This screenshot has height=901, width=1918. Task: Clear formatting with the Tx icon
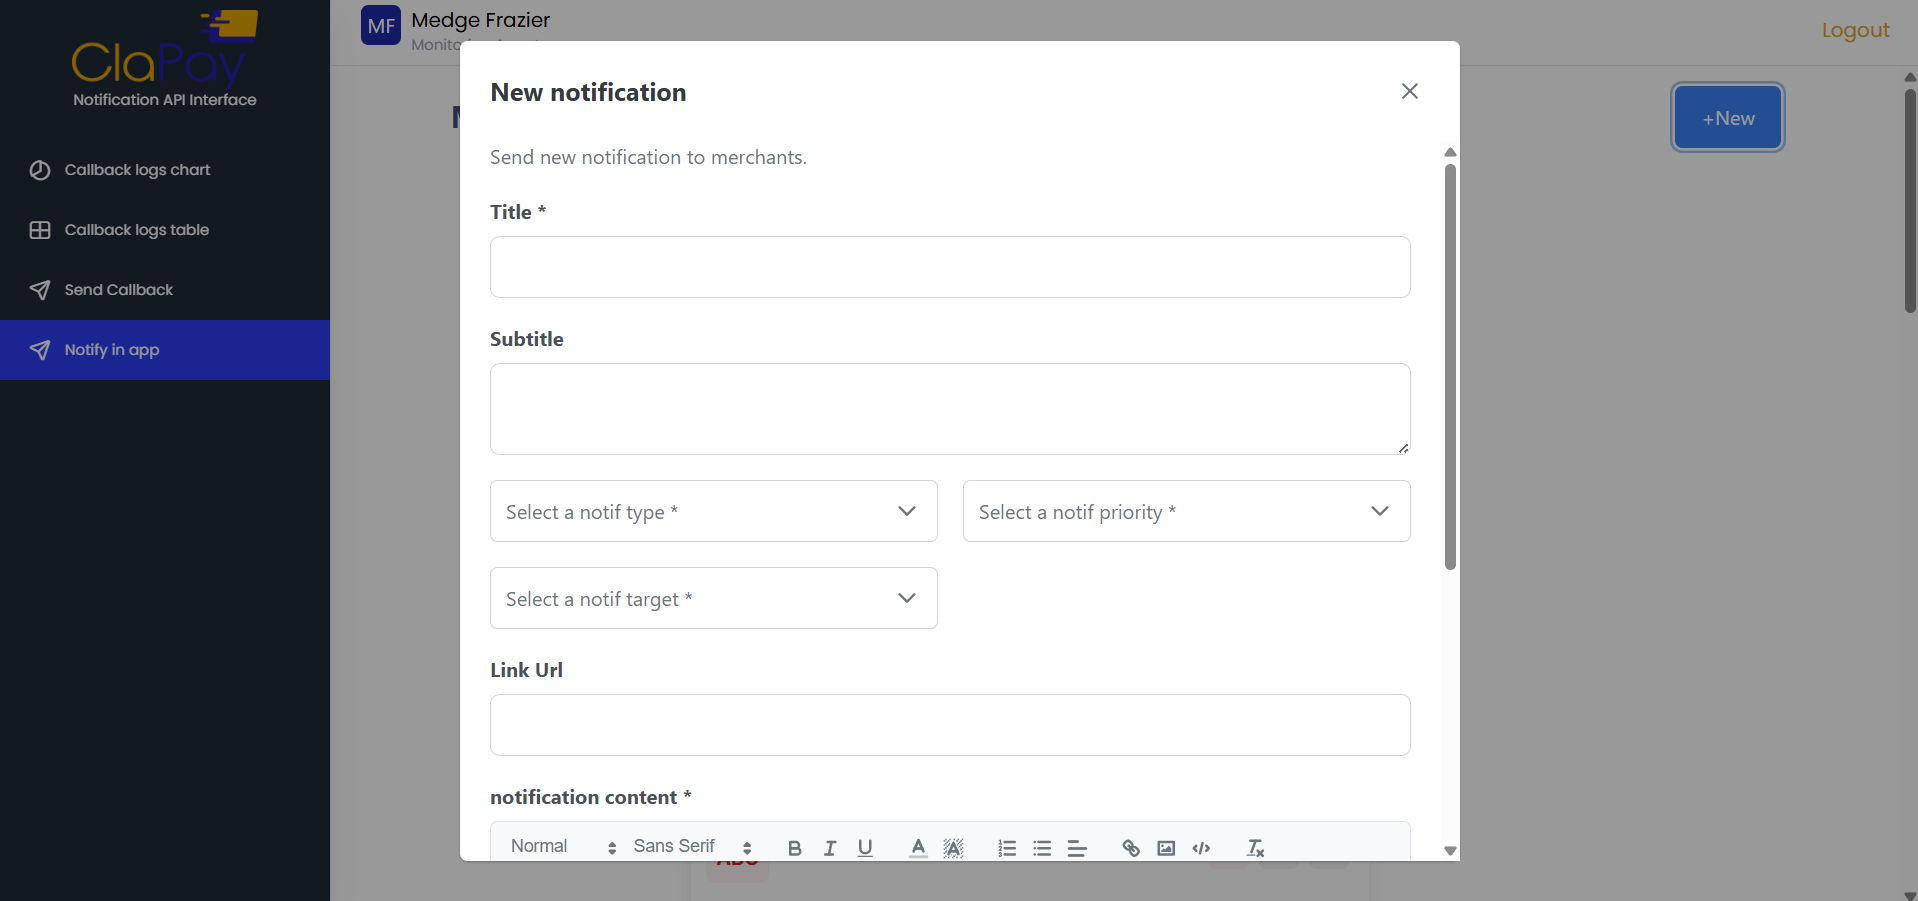tap(1254, 847)
